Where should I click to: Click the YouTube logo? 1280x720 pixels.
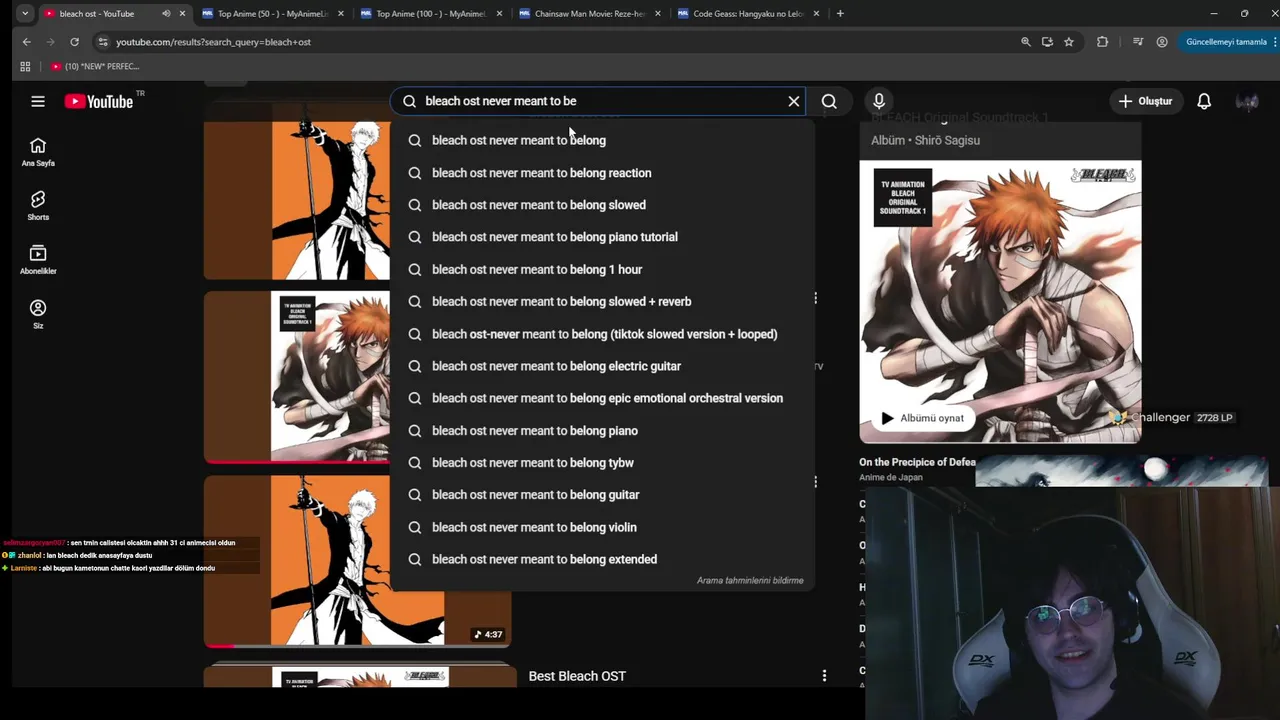(98, 101)
